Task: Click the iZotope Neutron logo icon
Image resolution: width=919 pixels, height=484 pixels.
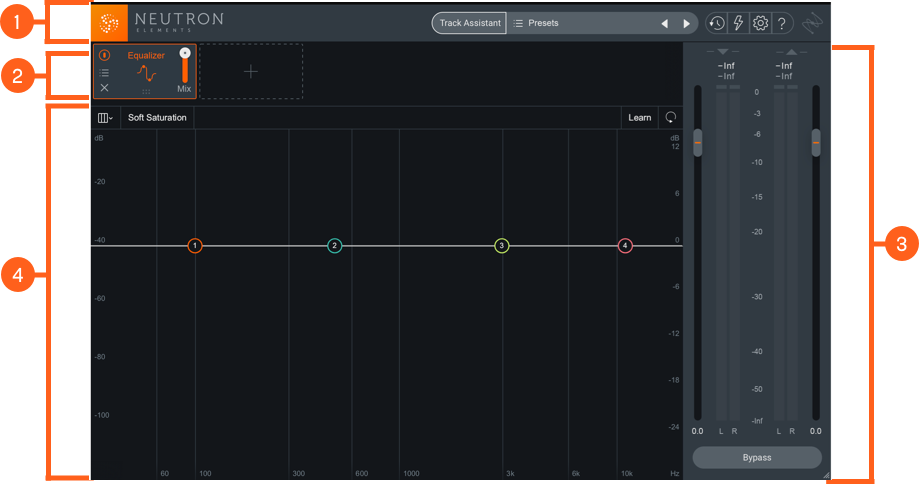Action: [109, 23]
